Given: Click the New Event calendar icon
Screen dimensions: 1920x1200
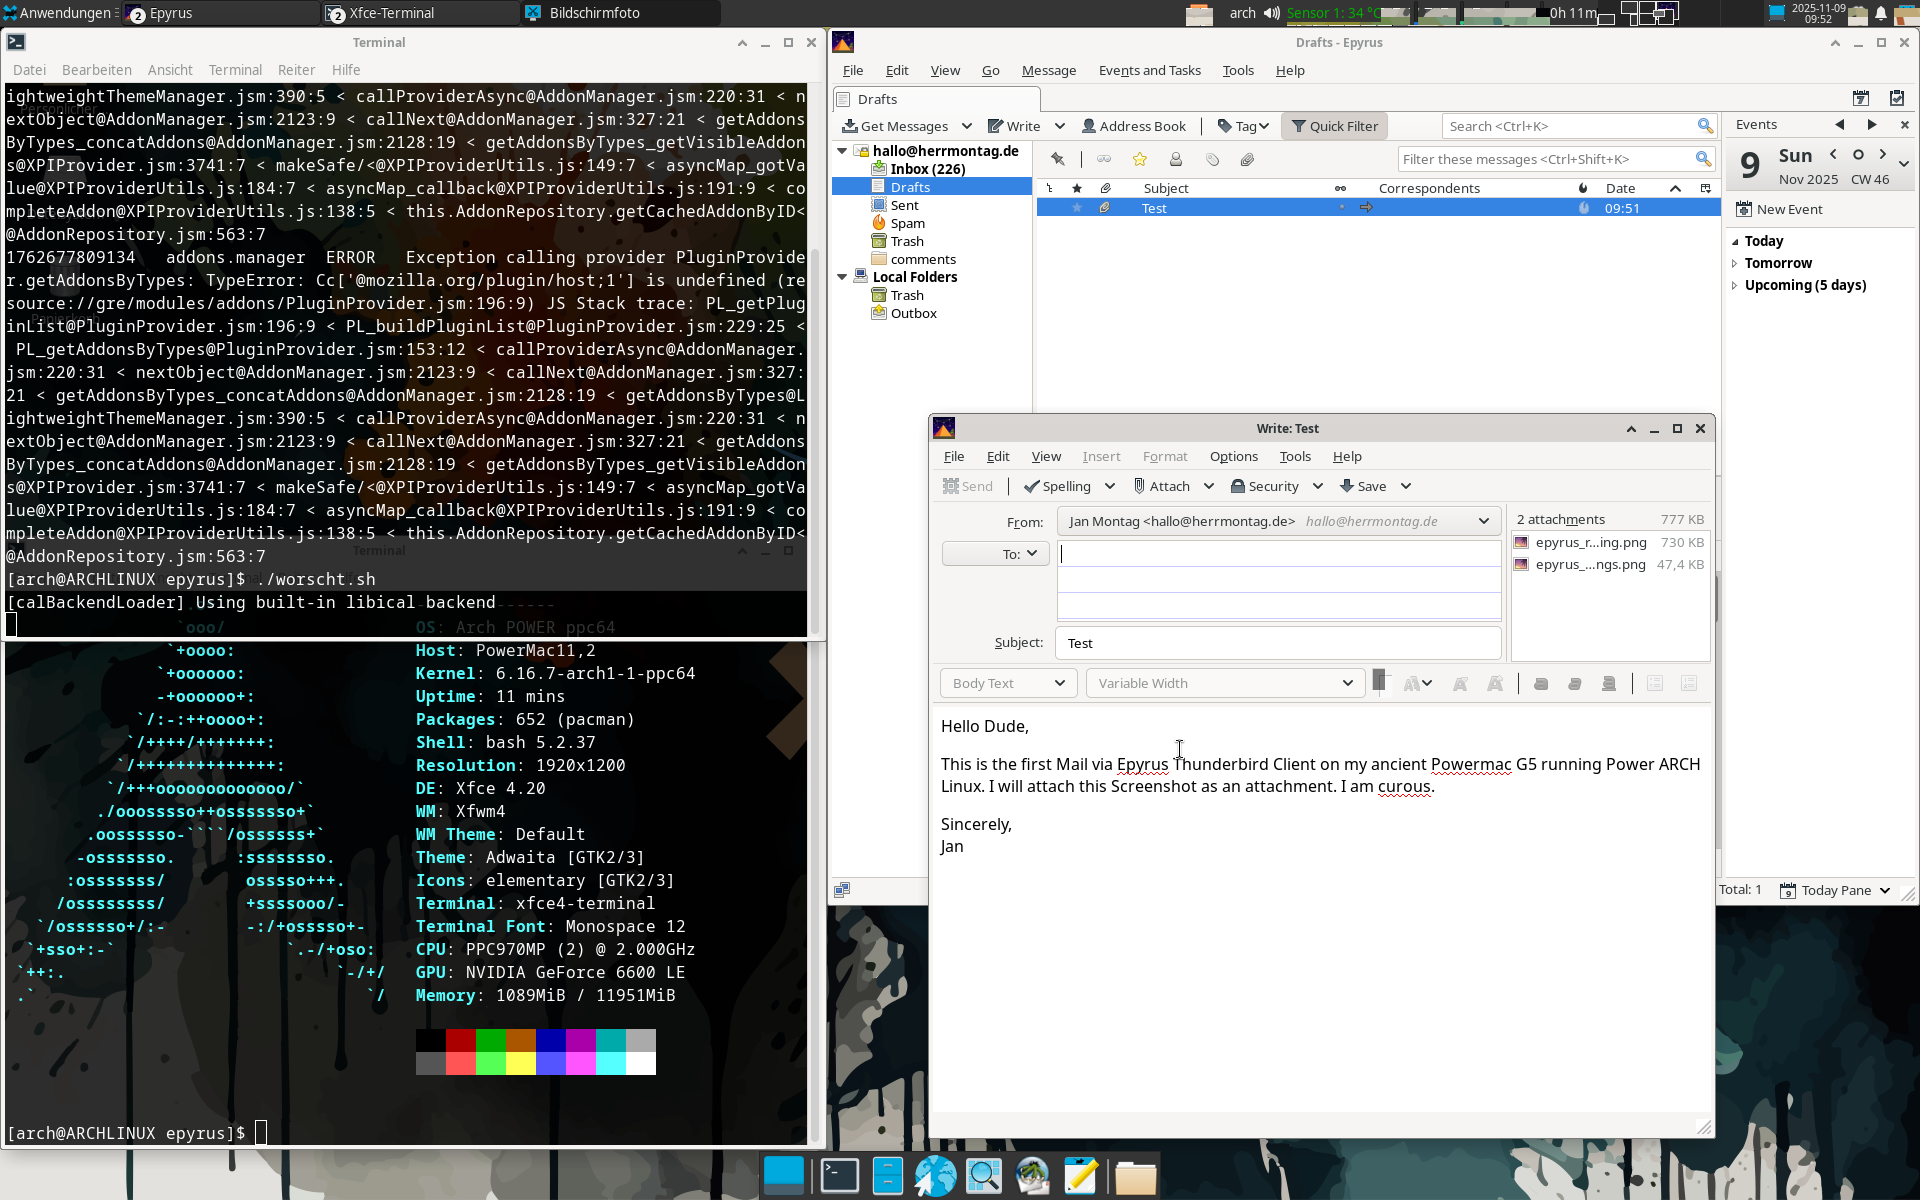Looking at the screenshot, I should coord(1744,209).
